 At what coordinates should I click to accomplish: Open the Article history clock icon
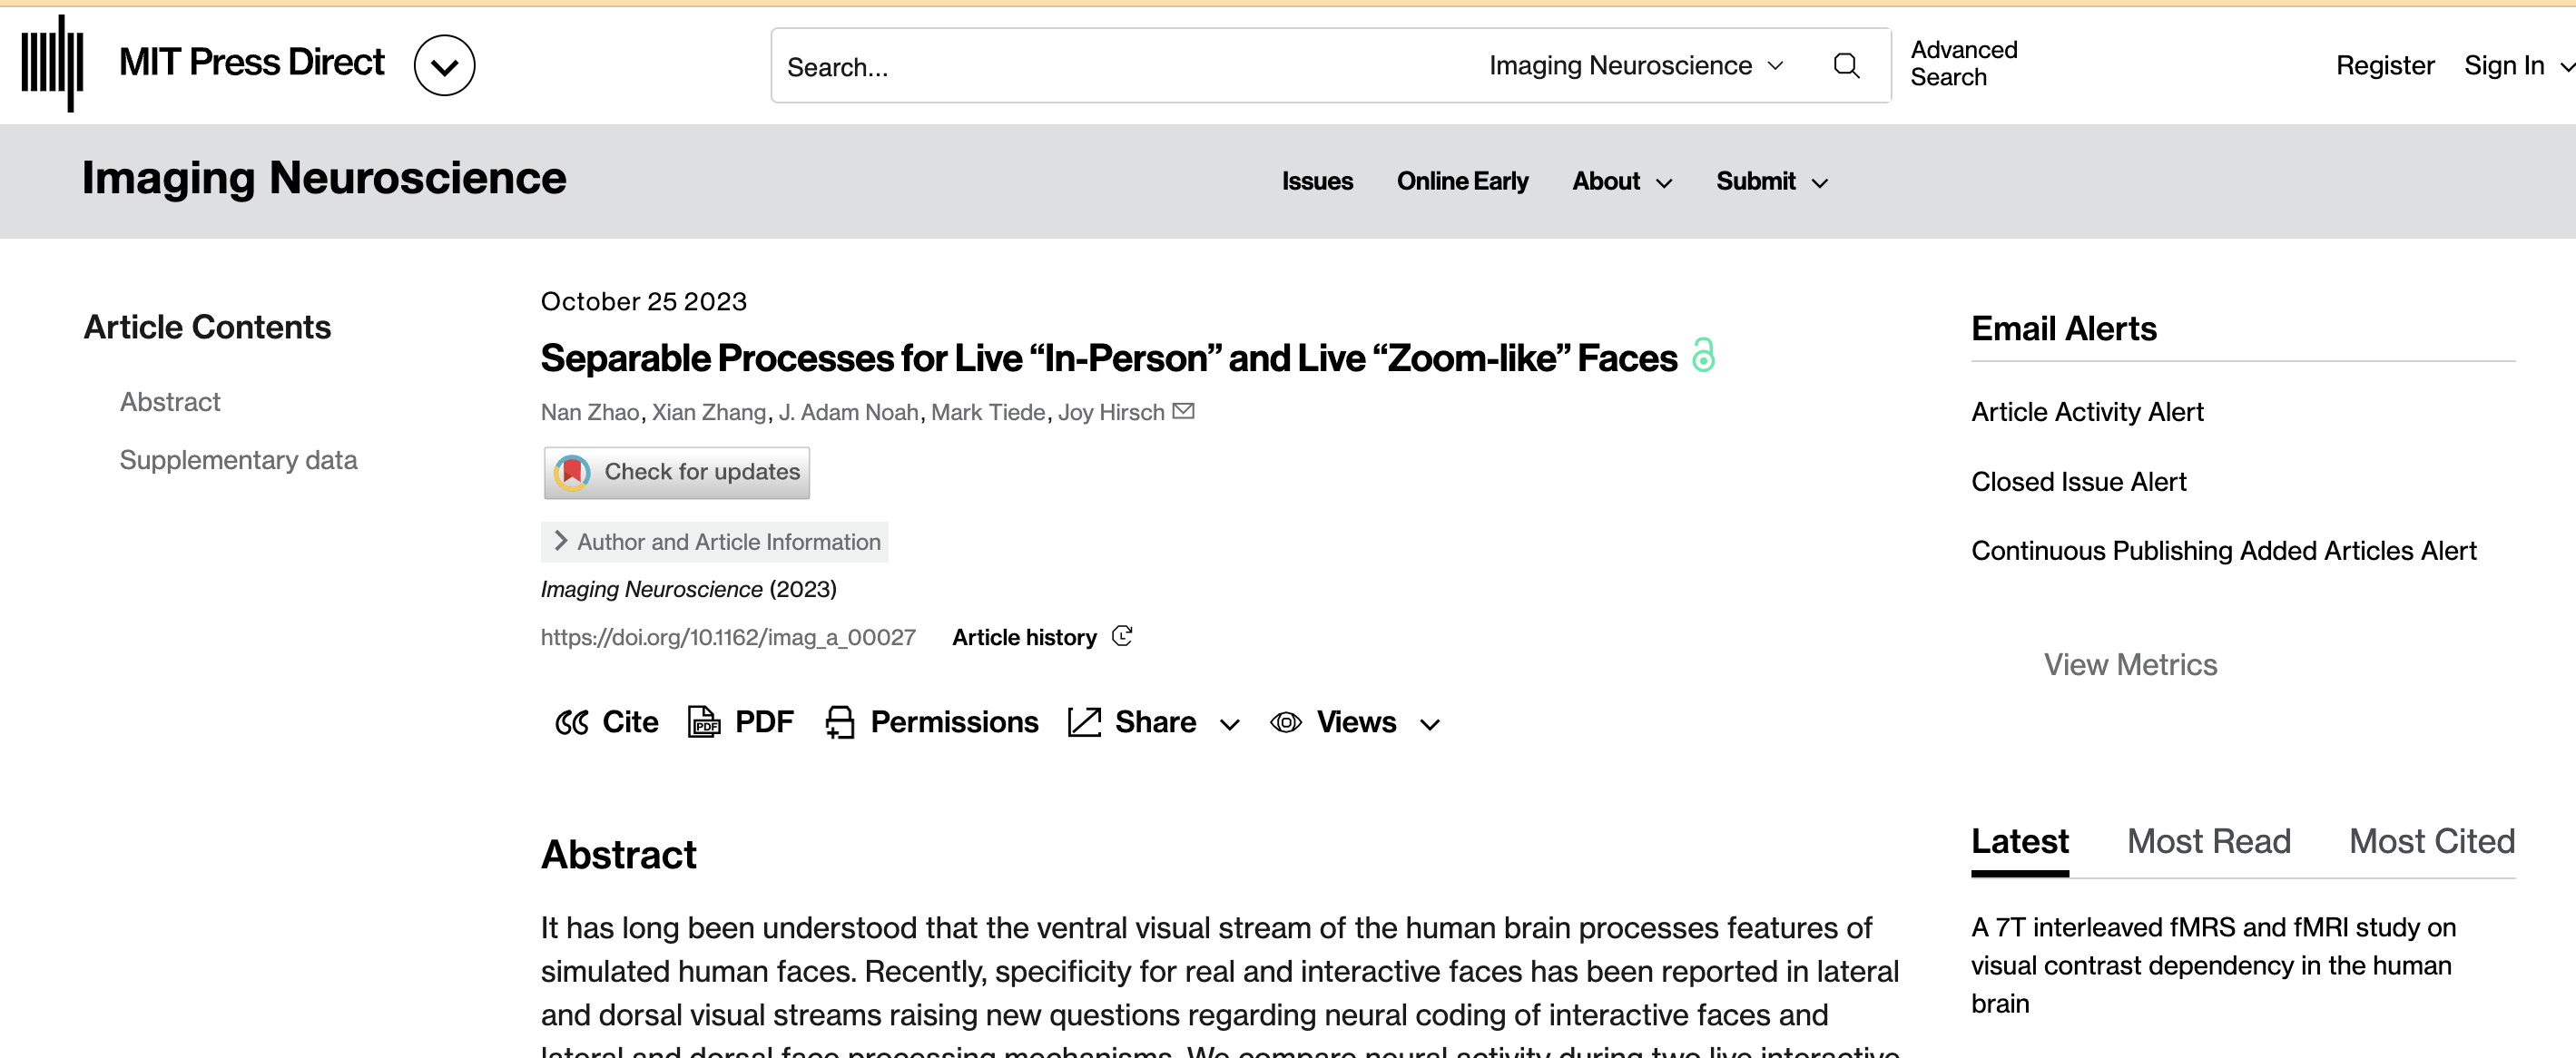1121,637
